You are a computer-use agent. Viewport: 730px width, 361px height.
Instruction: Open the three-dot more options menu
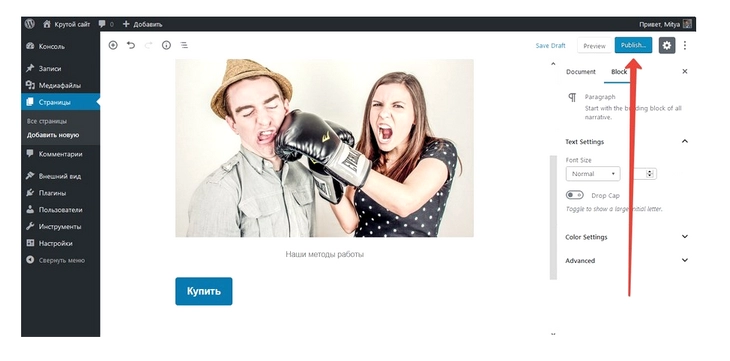pyautogui.click(x=685, y=45)
